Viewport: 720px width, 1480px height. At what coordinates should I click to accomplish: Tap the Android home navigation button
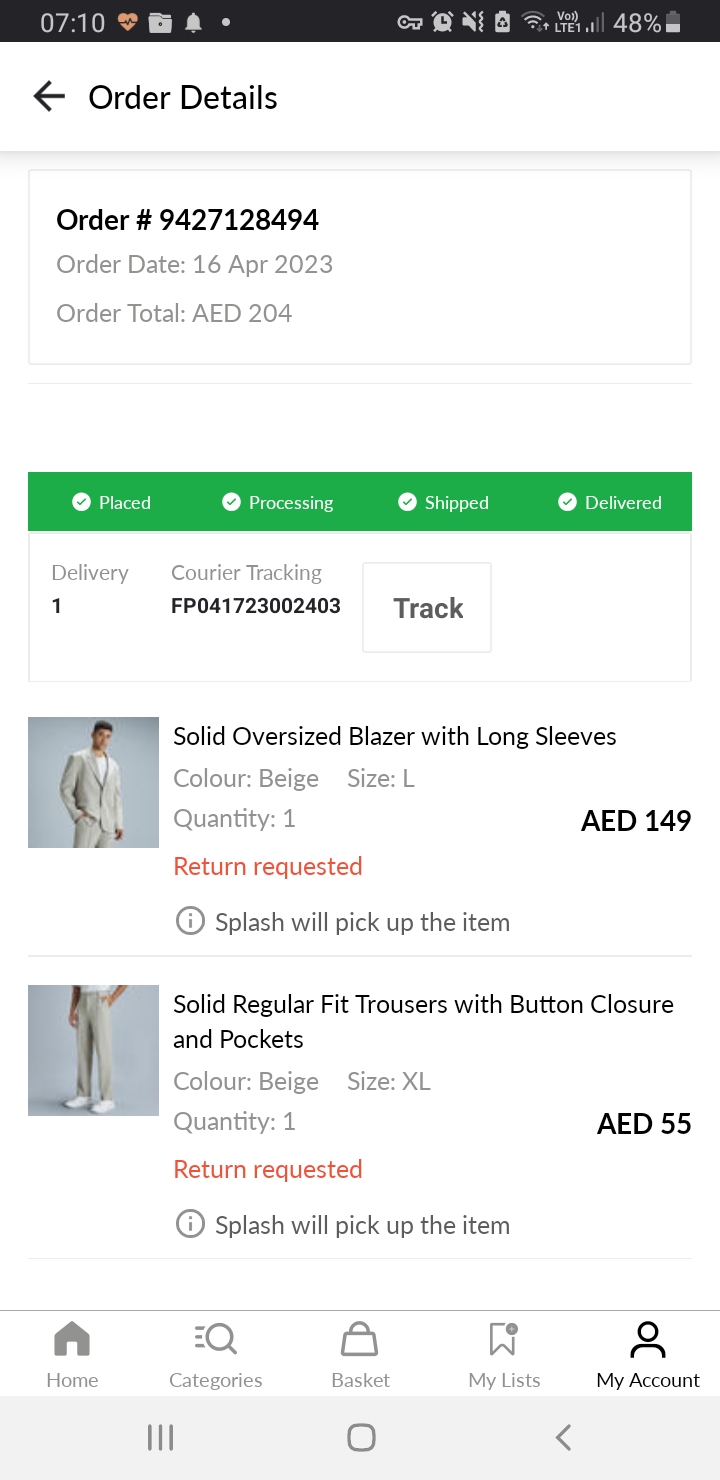coord(360,1437)
